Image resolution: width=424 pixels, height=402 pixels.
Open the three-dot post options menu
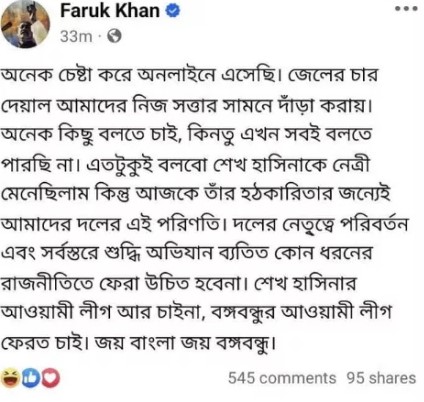click(x=406, y=9)
